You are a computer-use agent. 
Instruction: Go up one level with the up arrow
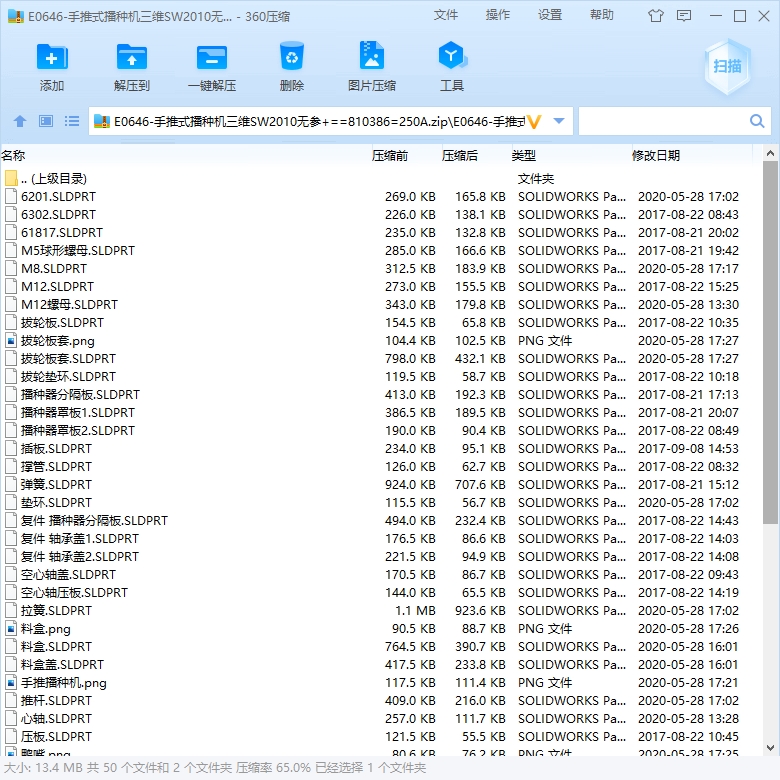coord(20,121)
